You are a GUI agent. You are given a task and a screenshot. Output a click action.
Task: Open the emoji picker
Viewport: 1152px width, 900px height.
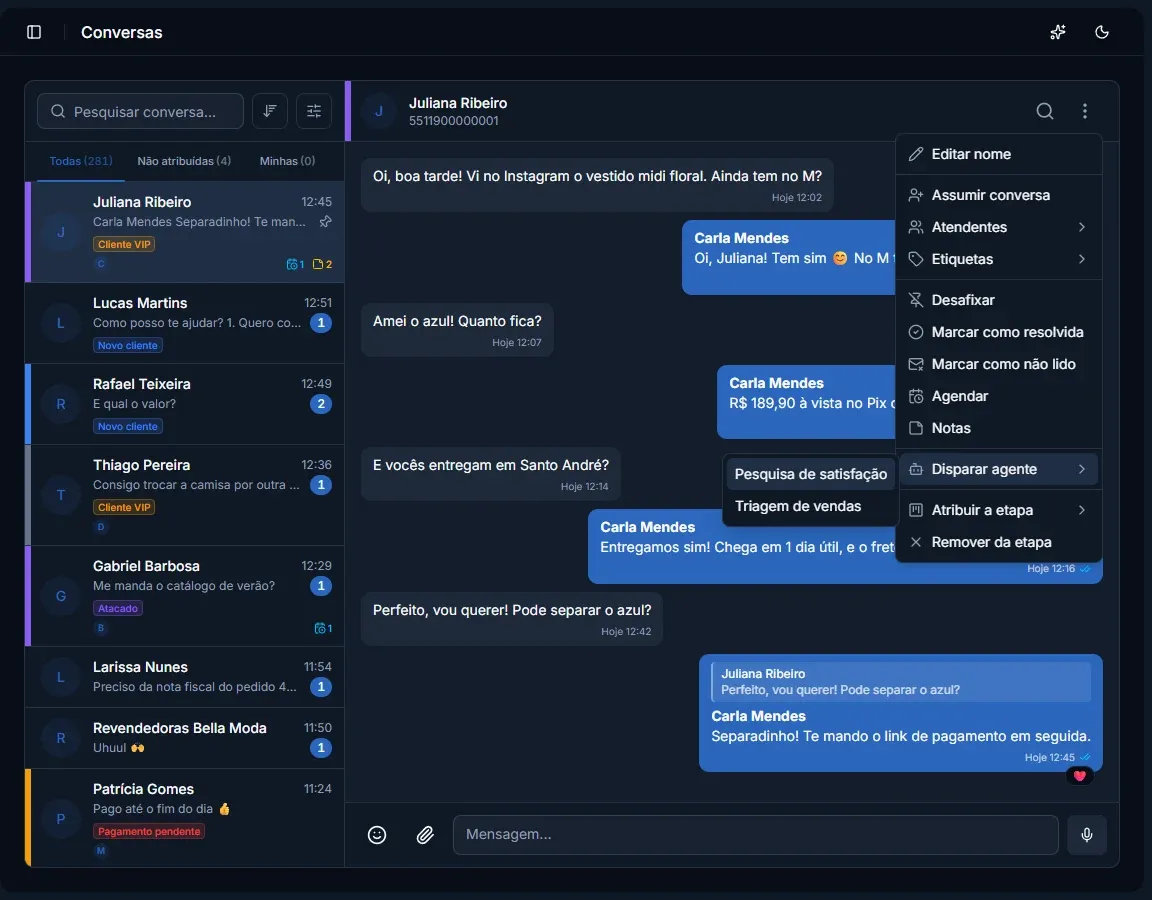point(377,835)
